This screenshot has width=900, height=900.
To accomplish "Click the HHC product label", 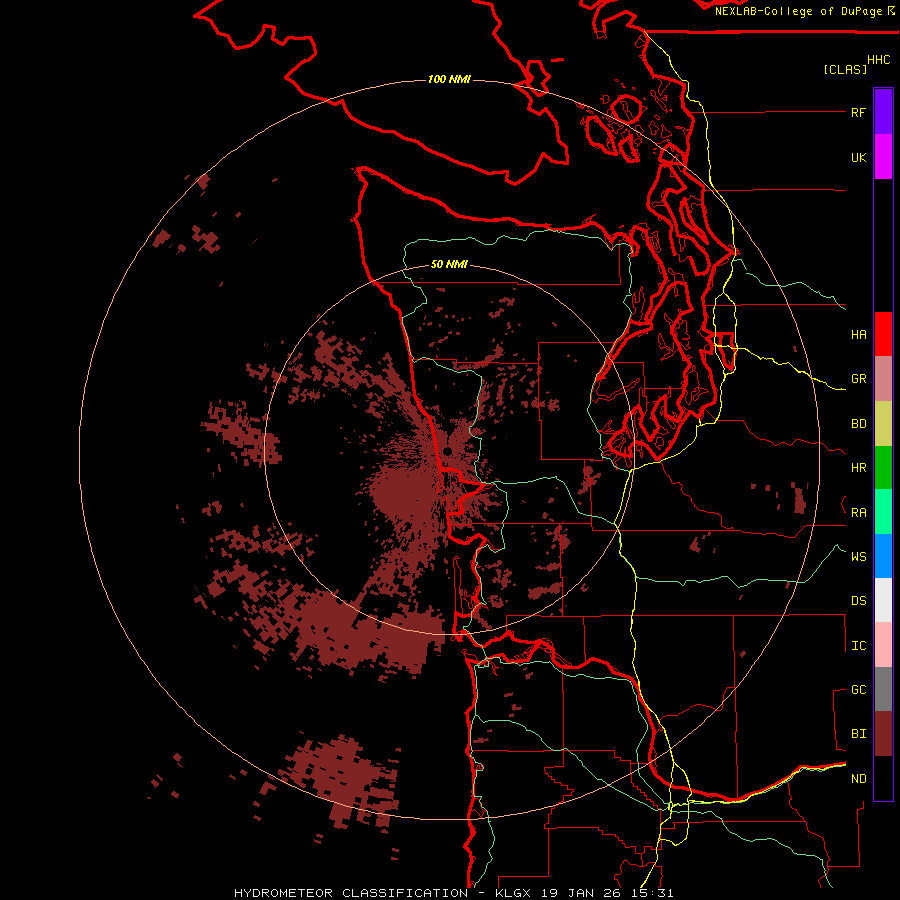I will point(878,60).
